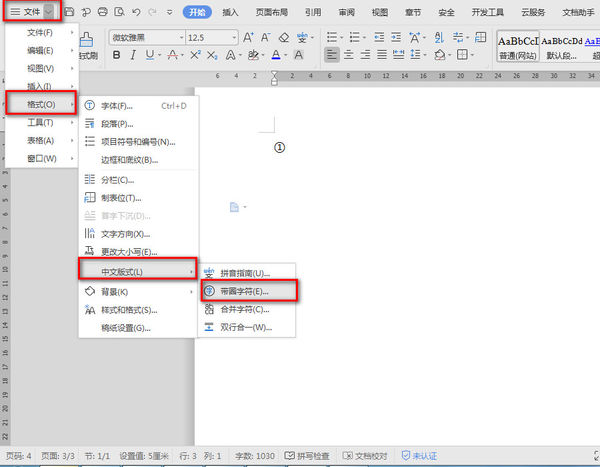Toggle Center alignment button
600x467 pixels.
pos(349,55)
